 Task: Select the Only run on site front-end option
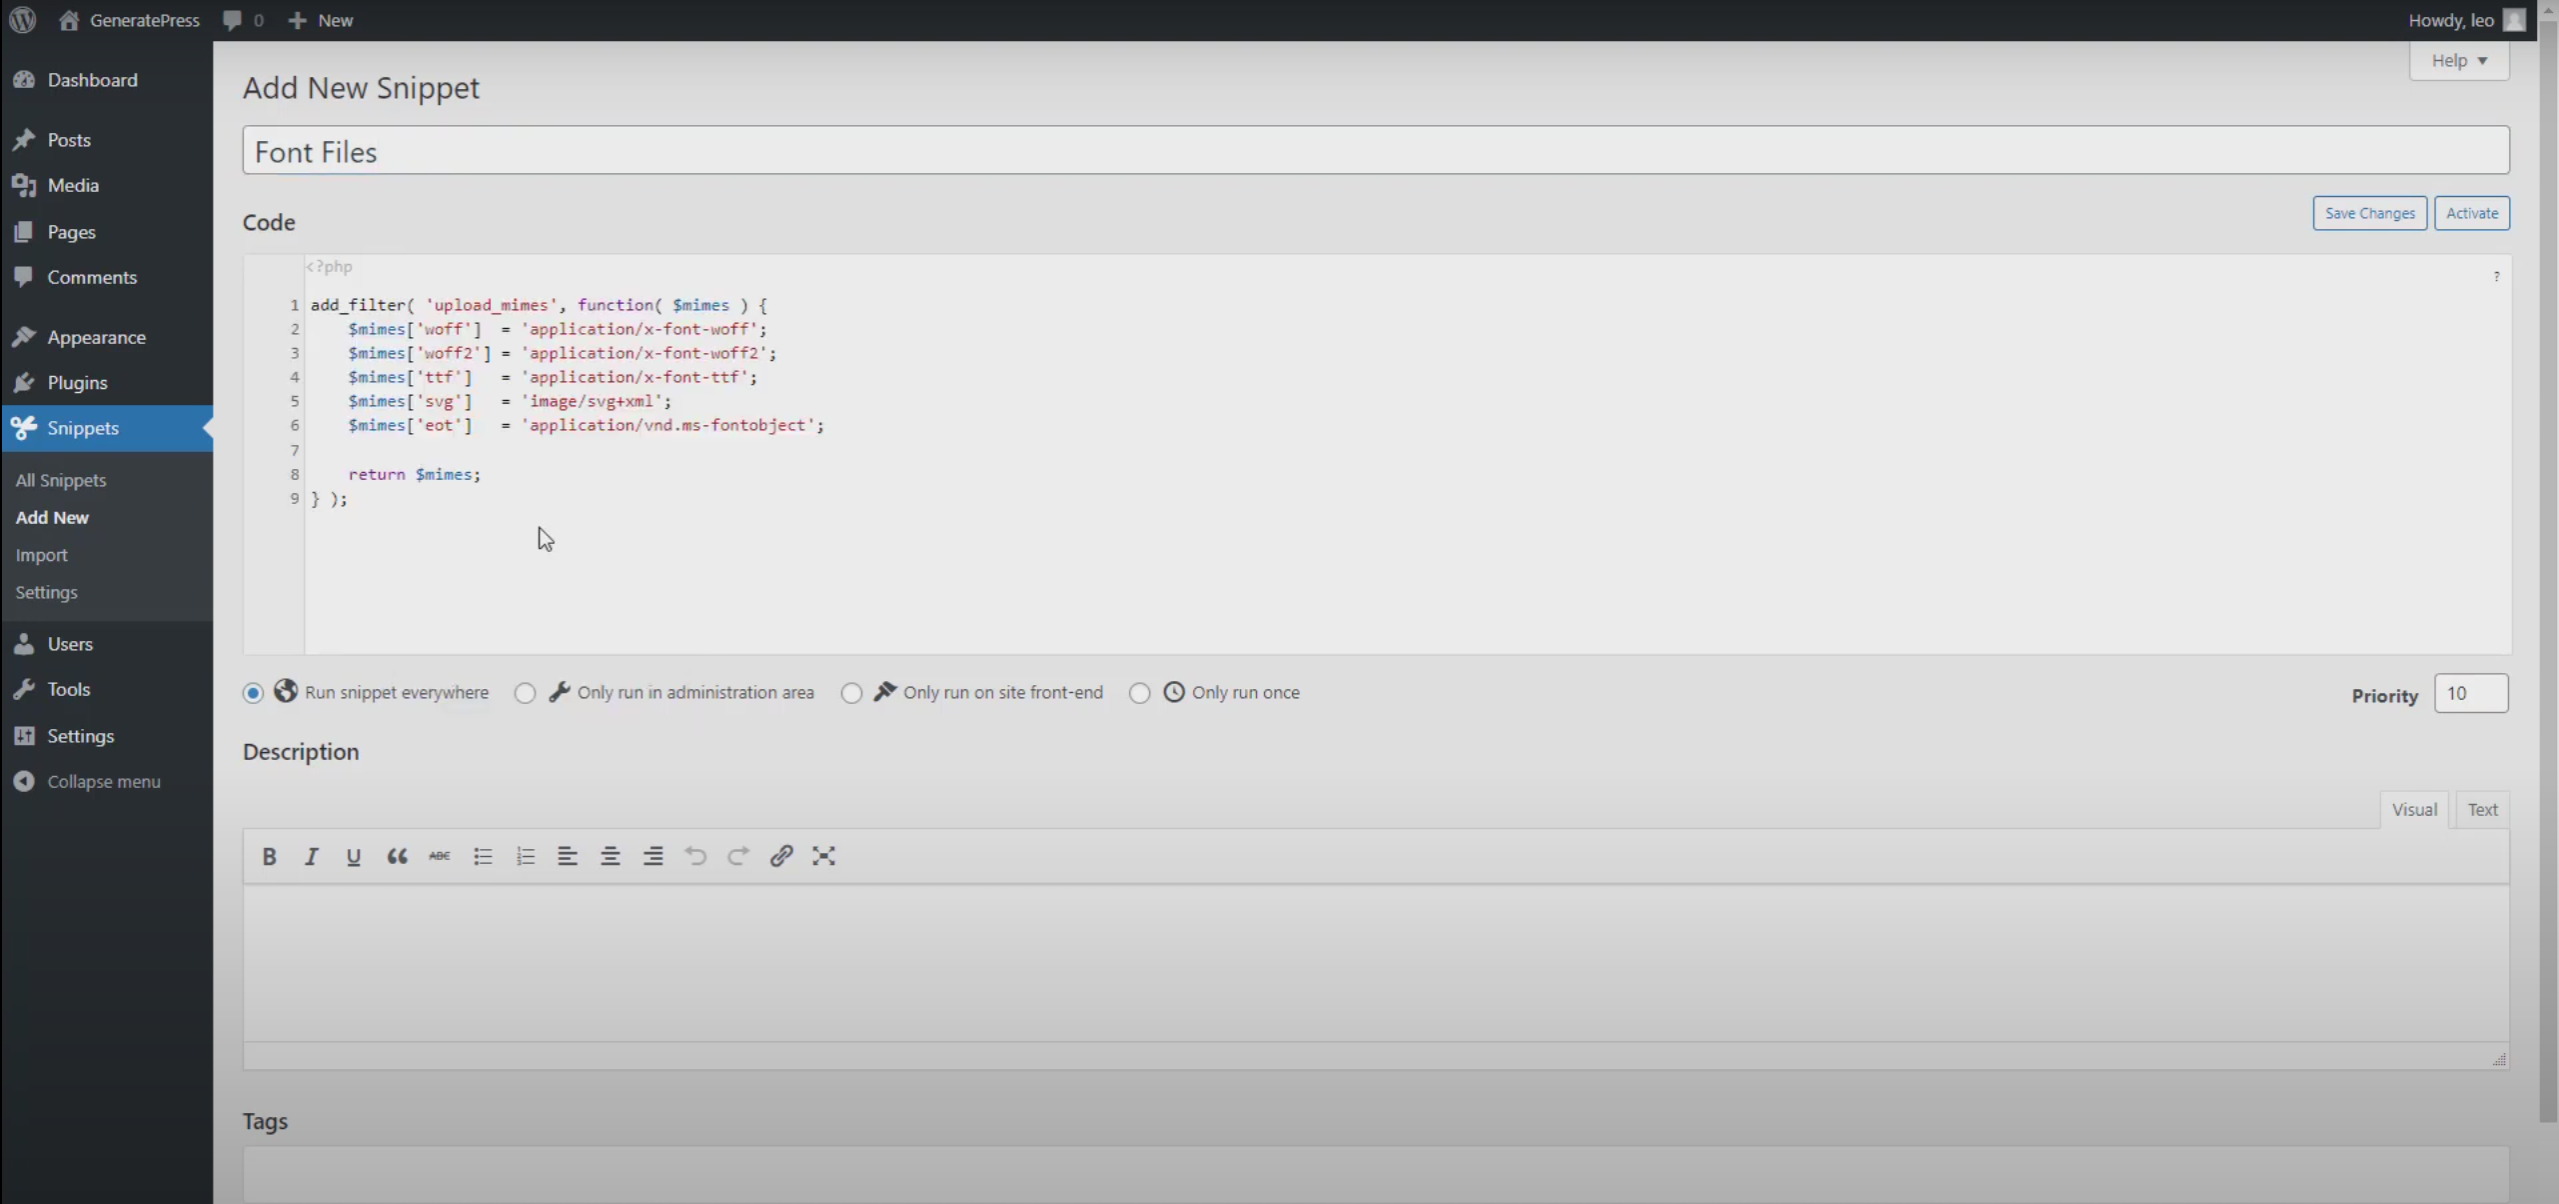pyautogui.click(x=850, y=692)
